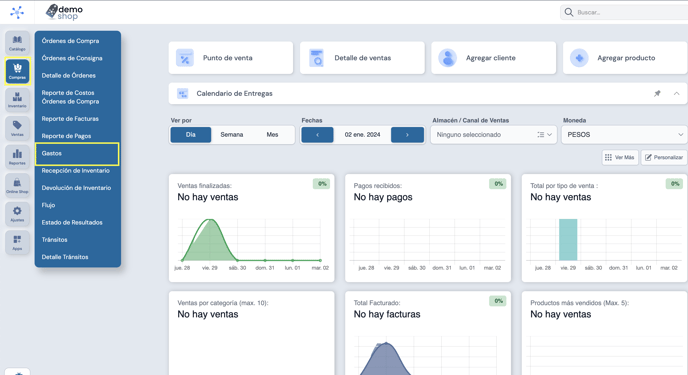Click the Buscar search field
This screenshot has height=375, width=688.
(624, 12)
